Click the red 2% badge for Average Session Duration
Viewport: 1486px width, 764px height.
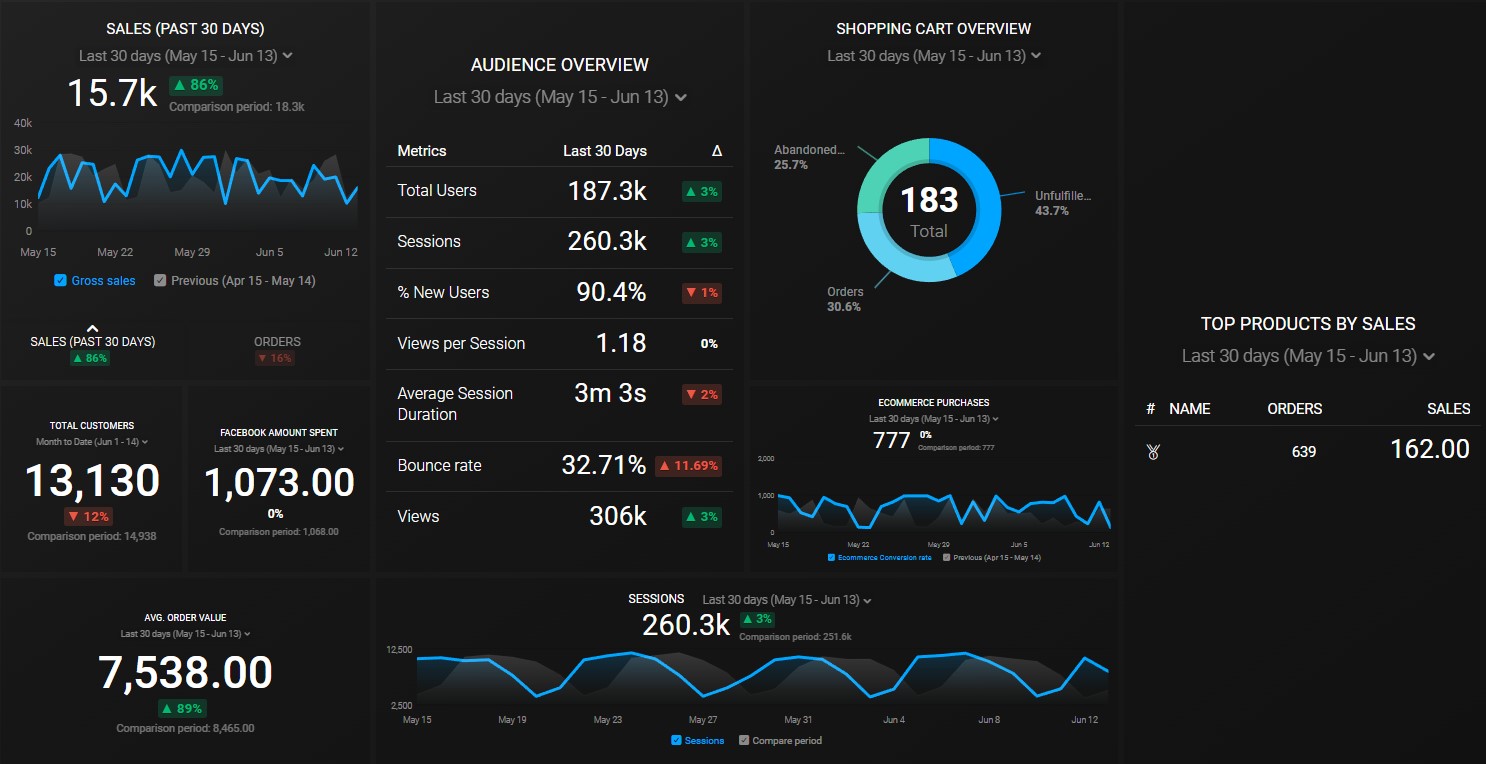coord(702,394)
